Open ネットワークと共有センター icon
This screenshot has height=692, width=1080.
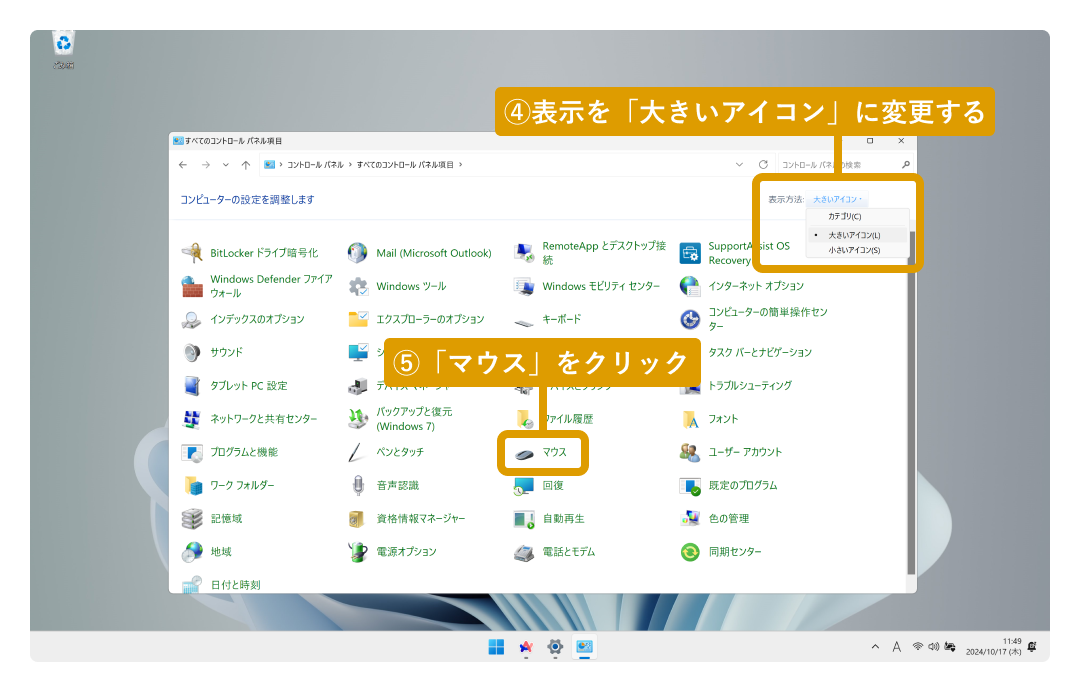pos(192,419)
